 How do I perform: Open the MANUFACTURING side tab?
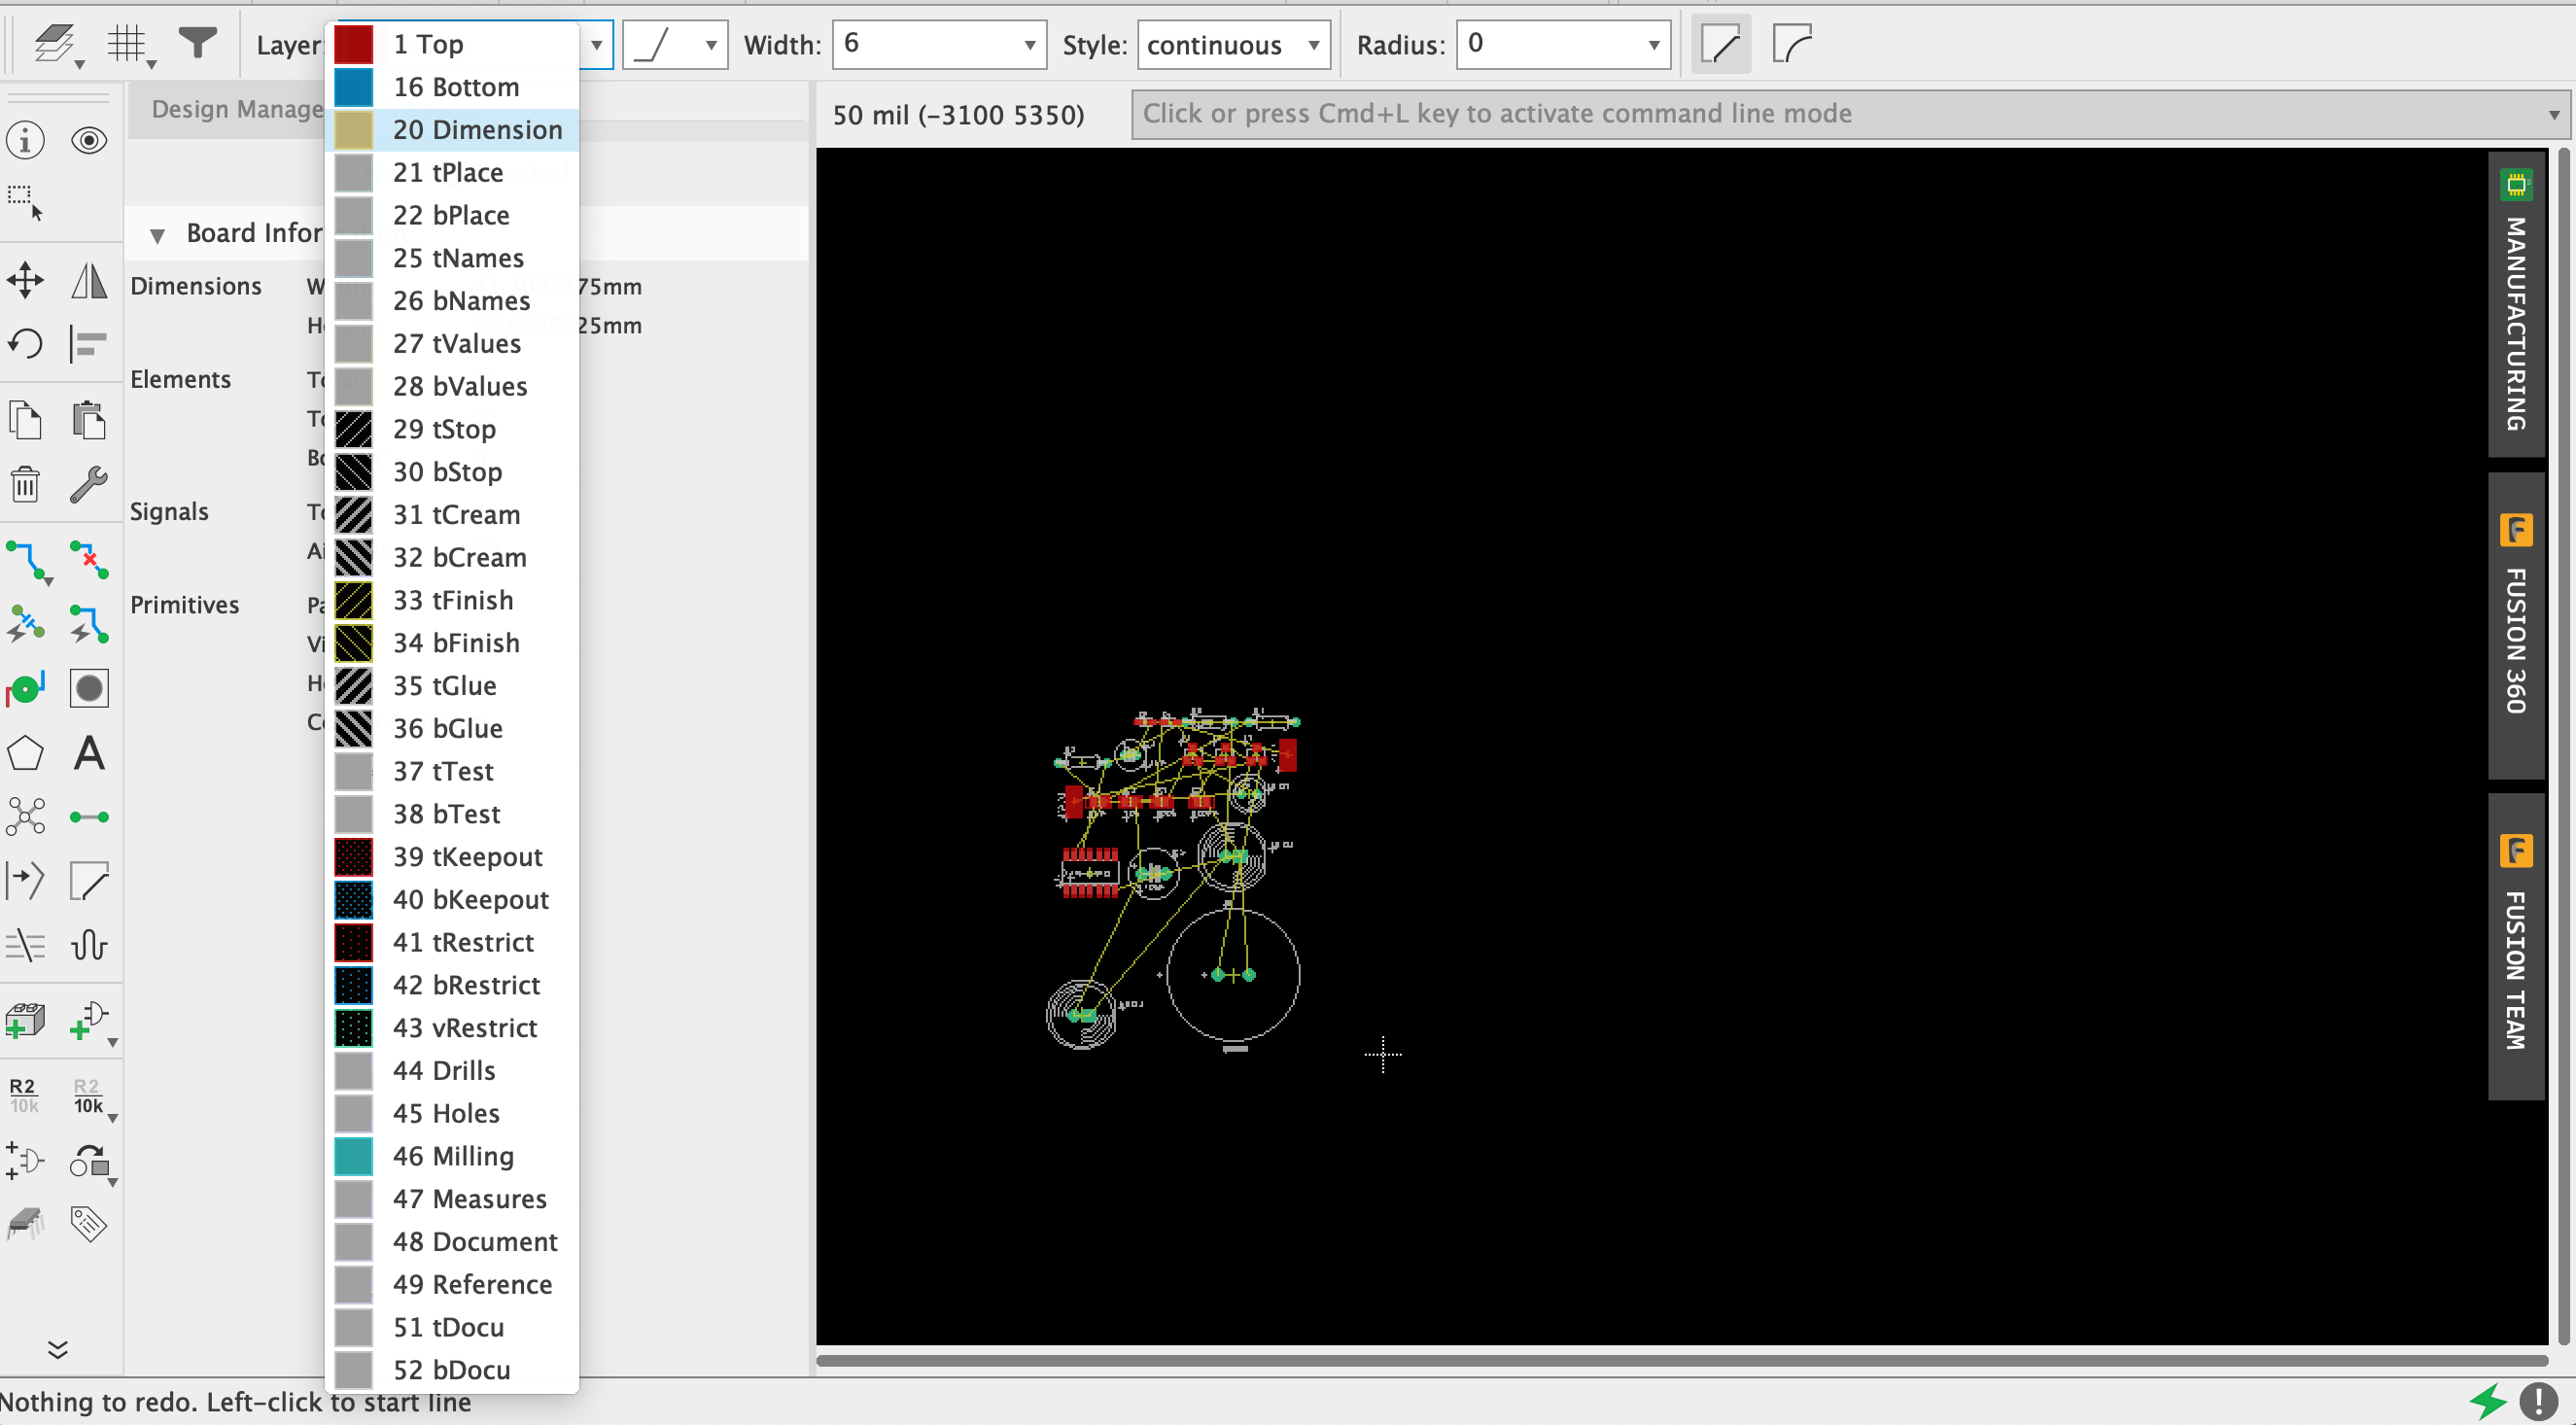(x=2516, y=304)
